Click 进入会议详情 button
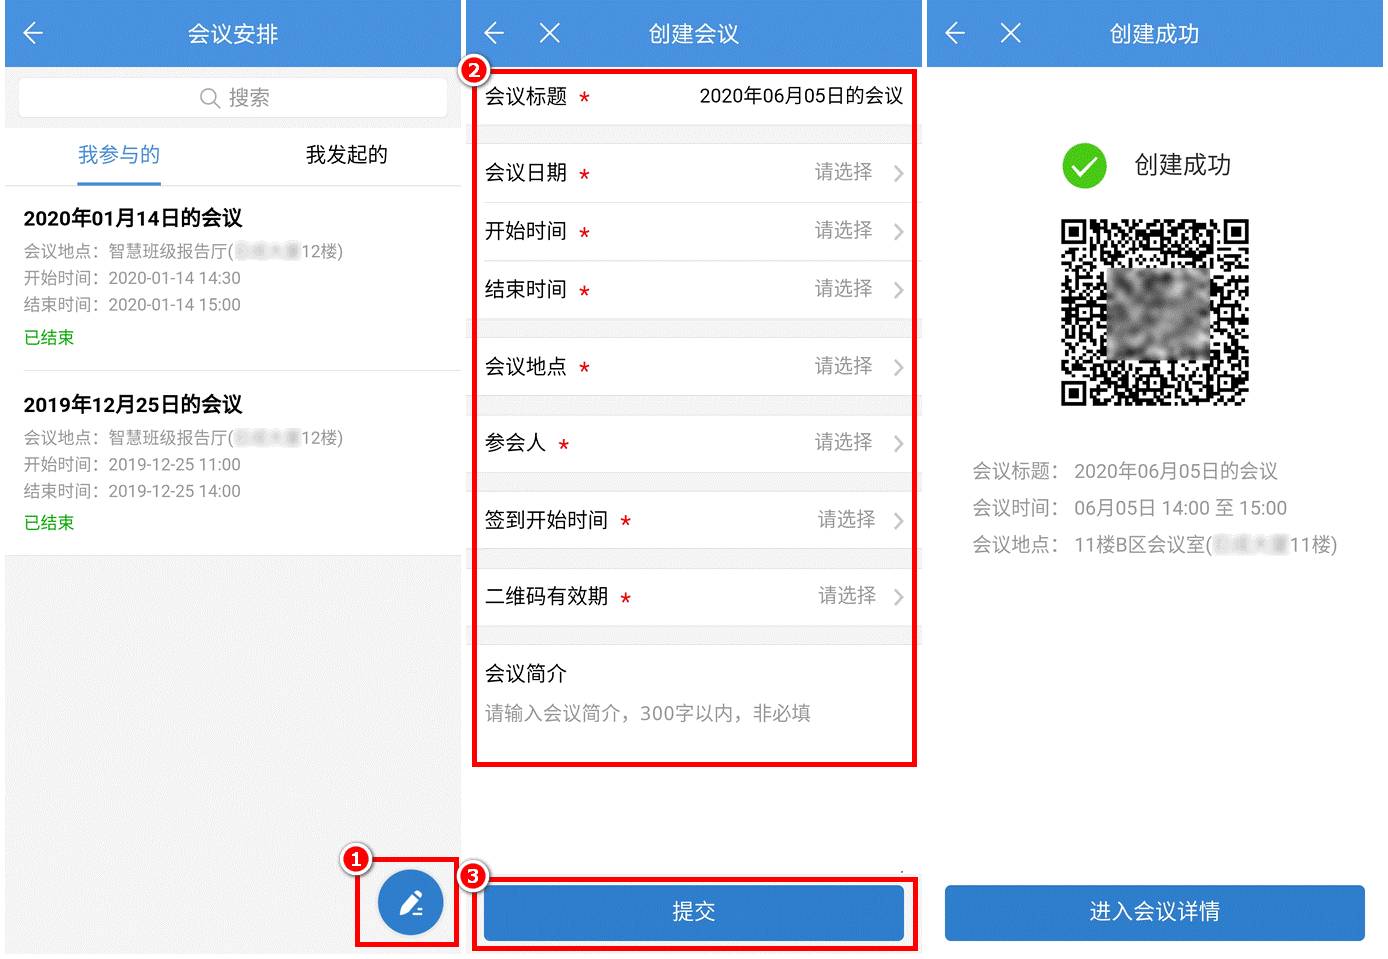Image resolution: width=1388 pixels, height=959 pixels. click(1154, 912)
